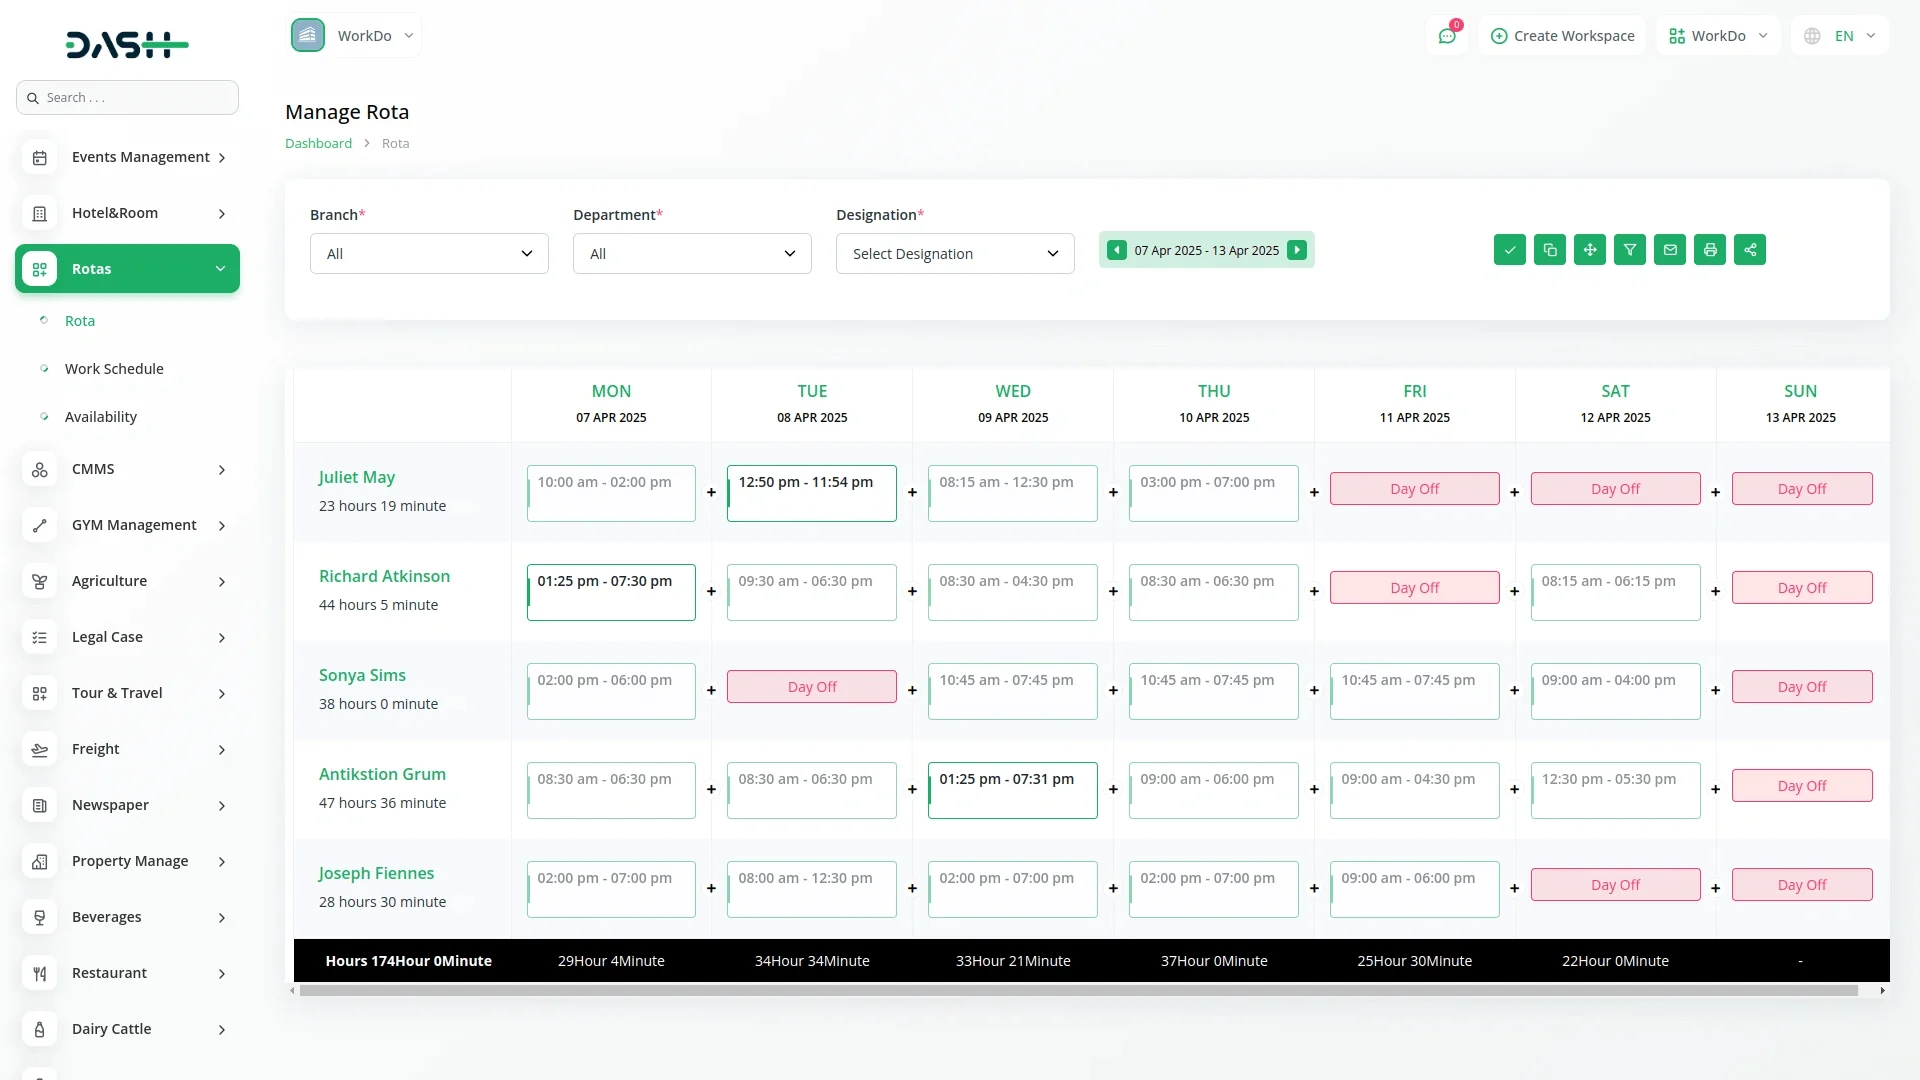This screenshot has width=1920, height=1080.
Task: Click the four-arrow move icon
Action: click(1589, 250)
